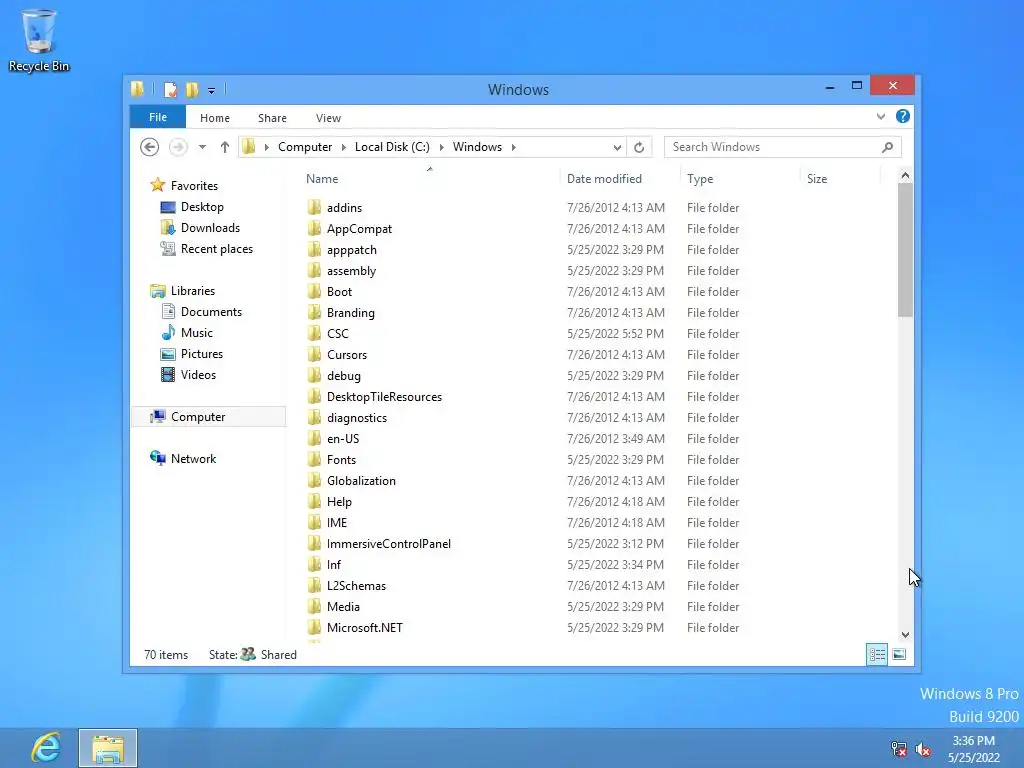Click the Forward navigation arrow
1024x768 pixels.
[178, 147]
